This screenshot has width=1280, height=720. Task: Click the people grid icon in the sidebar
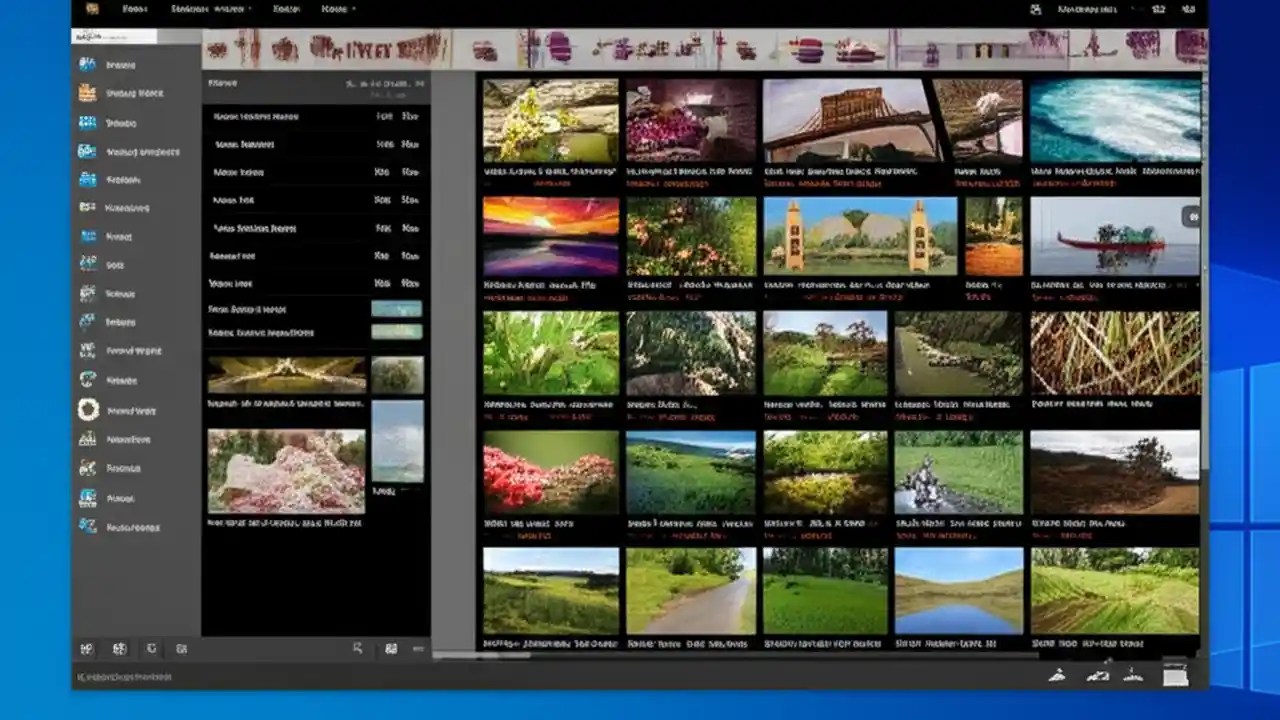pyautogui.click(x=88, y=122)
